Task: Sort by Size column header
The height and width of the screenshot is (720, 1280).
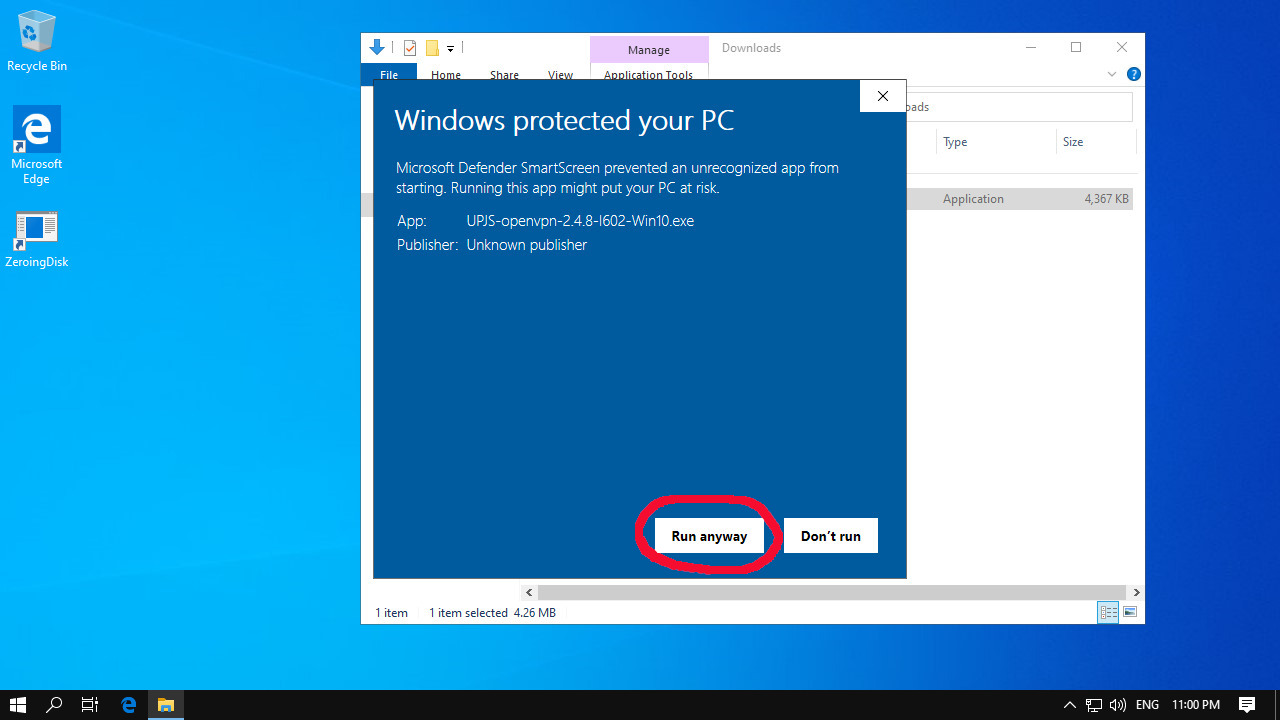Action: (x=1073, y=142)
